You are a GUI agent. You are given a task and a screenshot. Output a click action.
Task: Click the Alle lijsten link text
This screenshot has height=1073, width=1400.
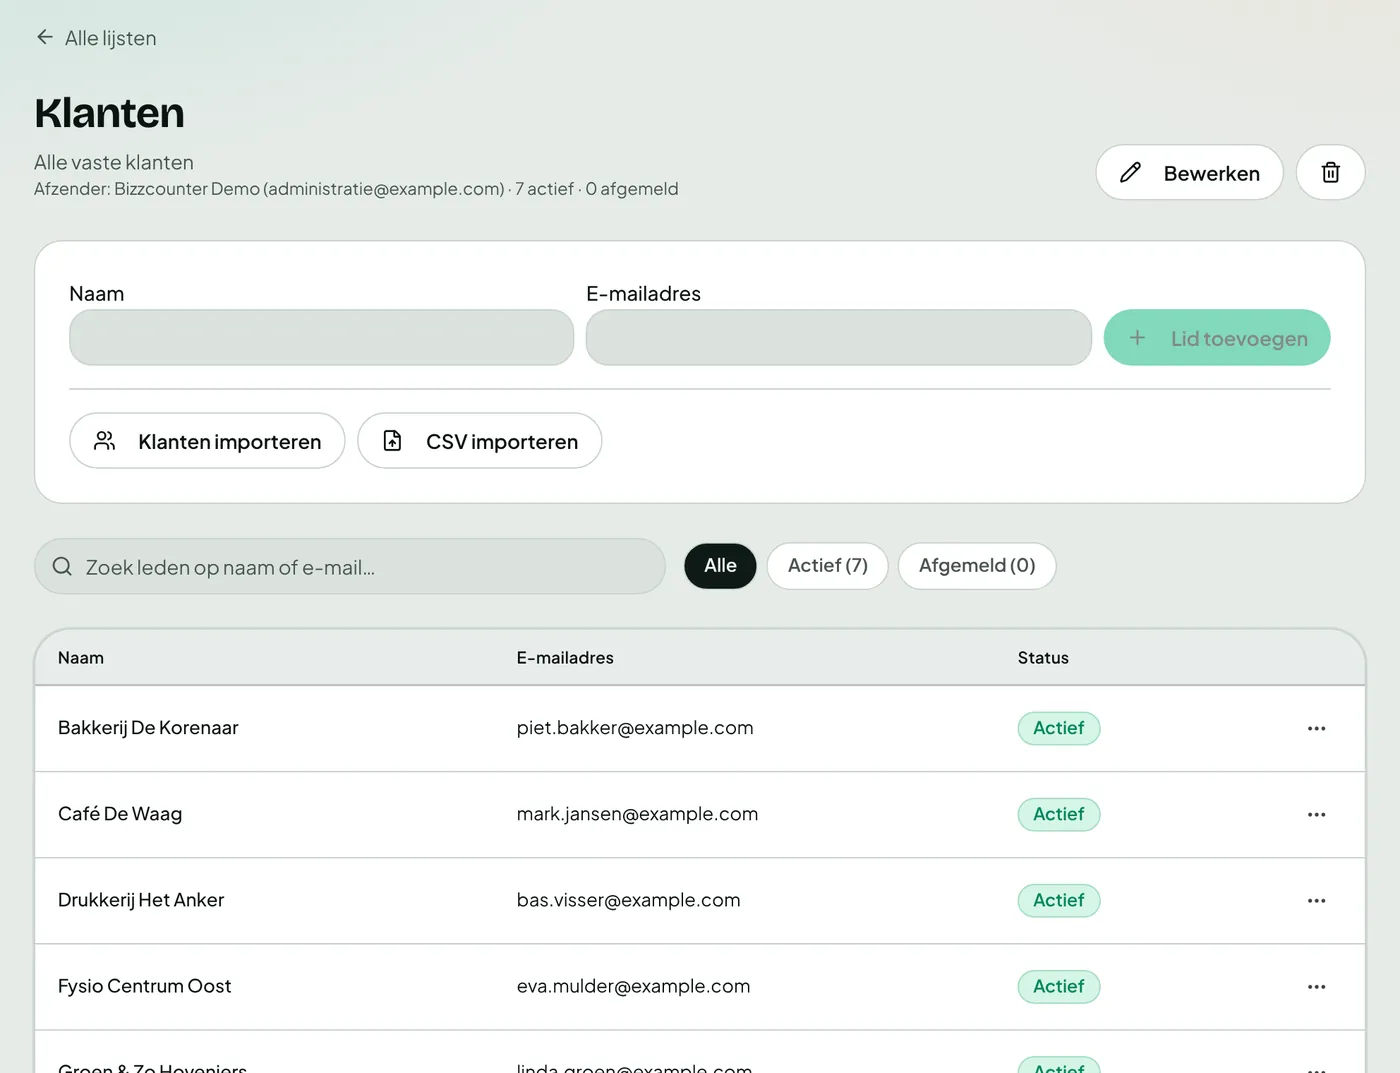111,38
